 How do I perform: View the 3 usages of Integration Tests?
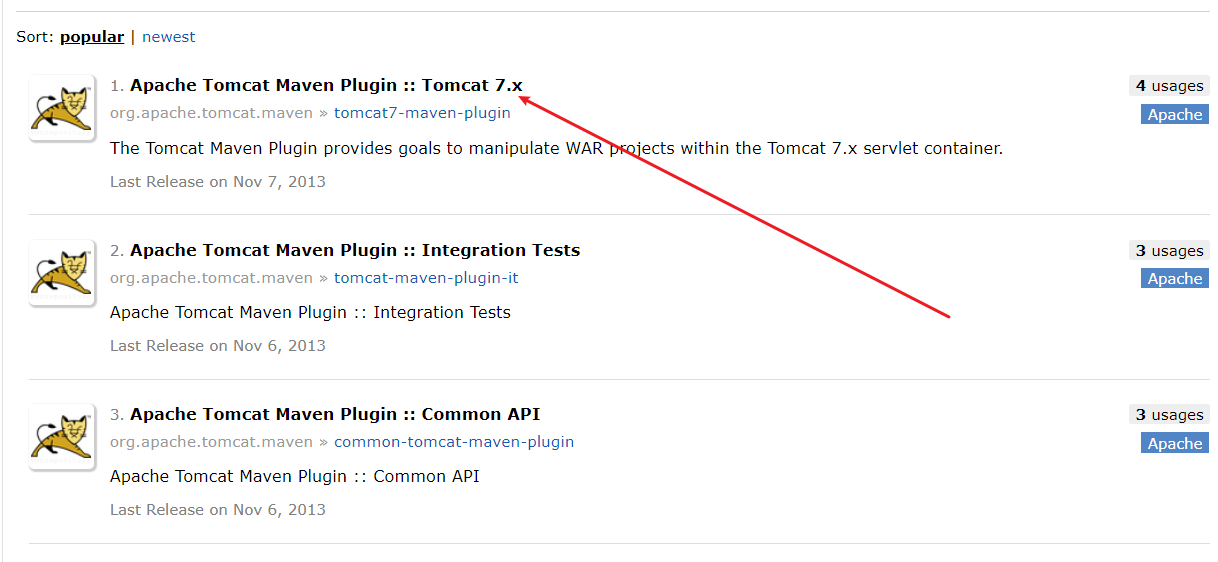click(1169, 251)
